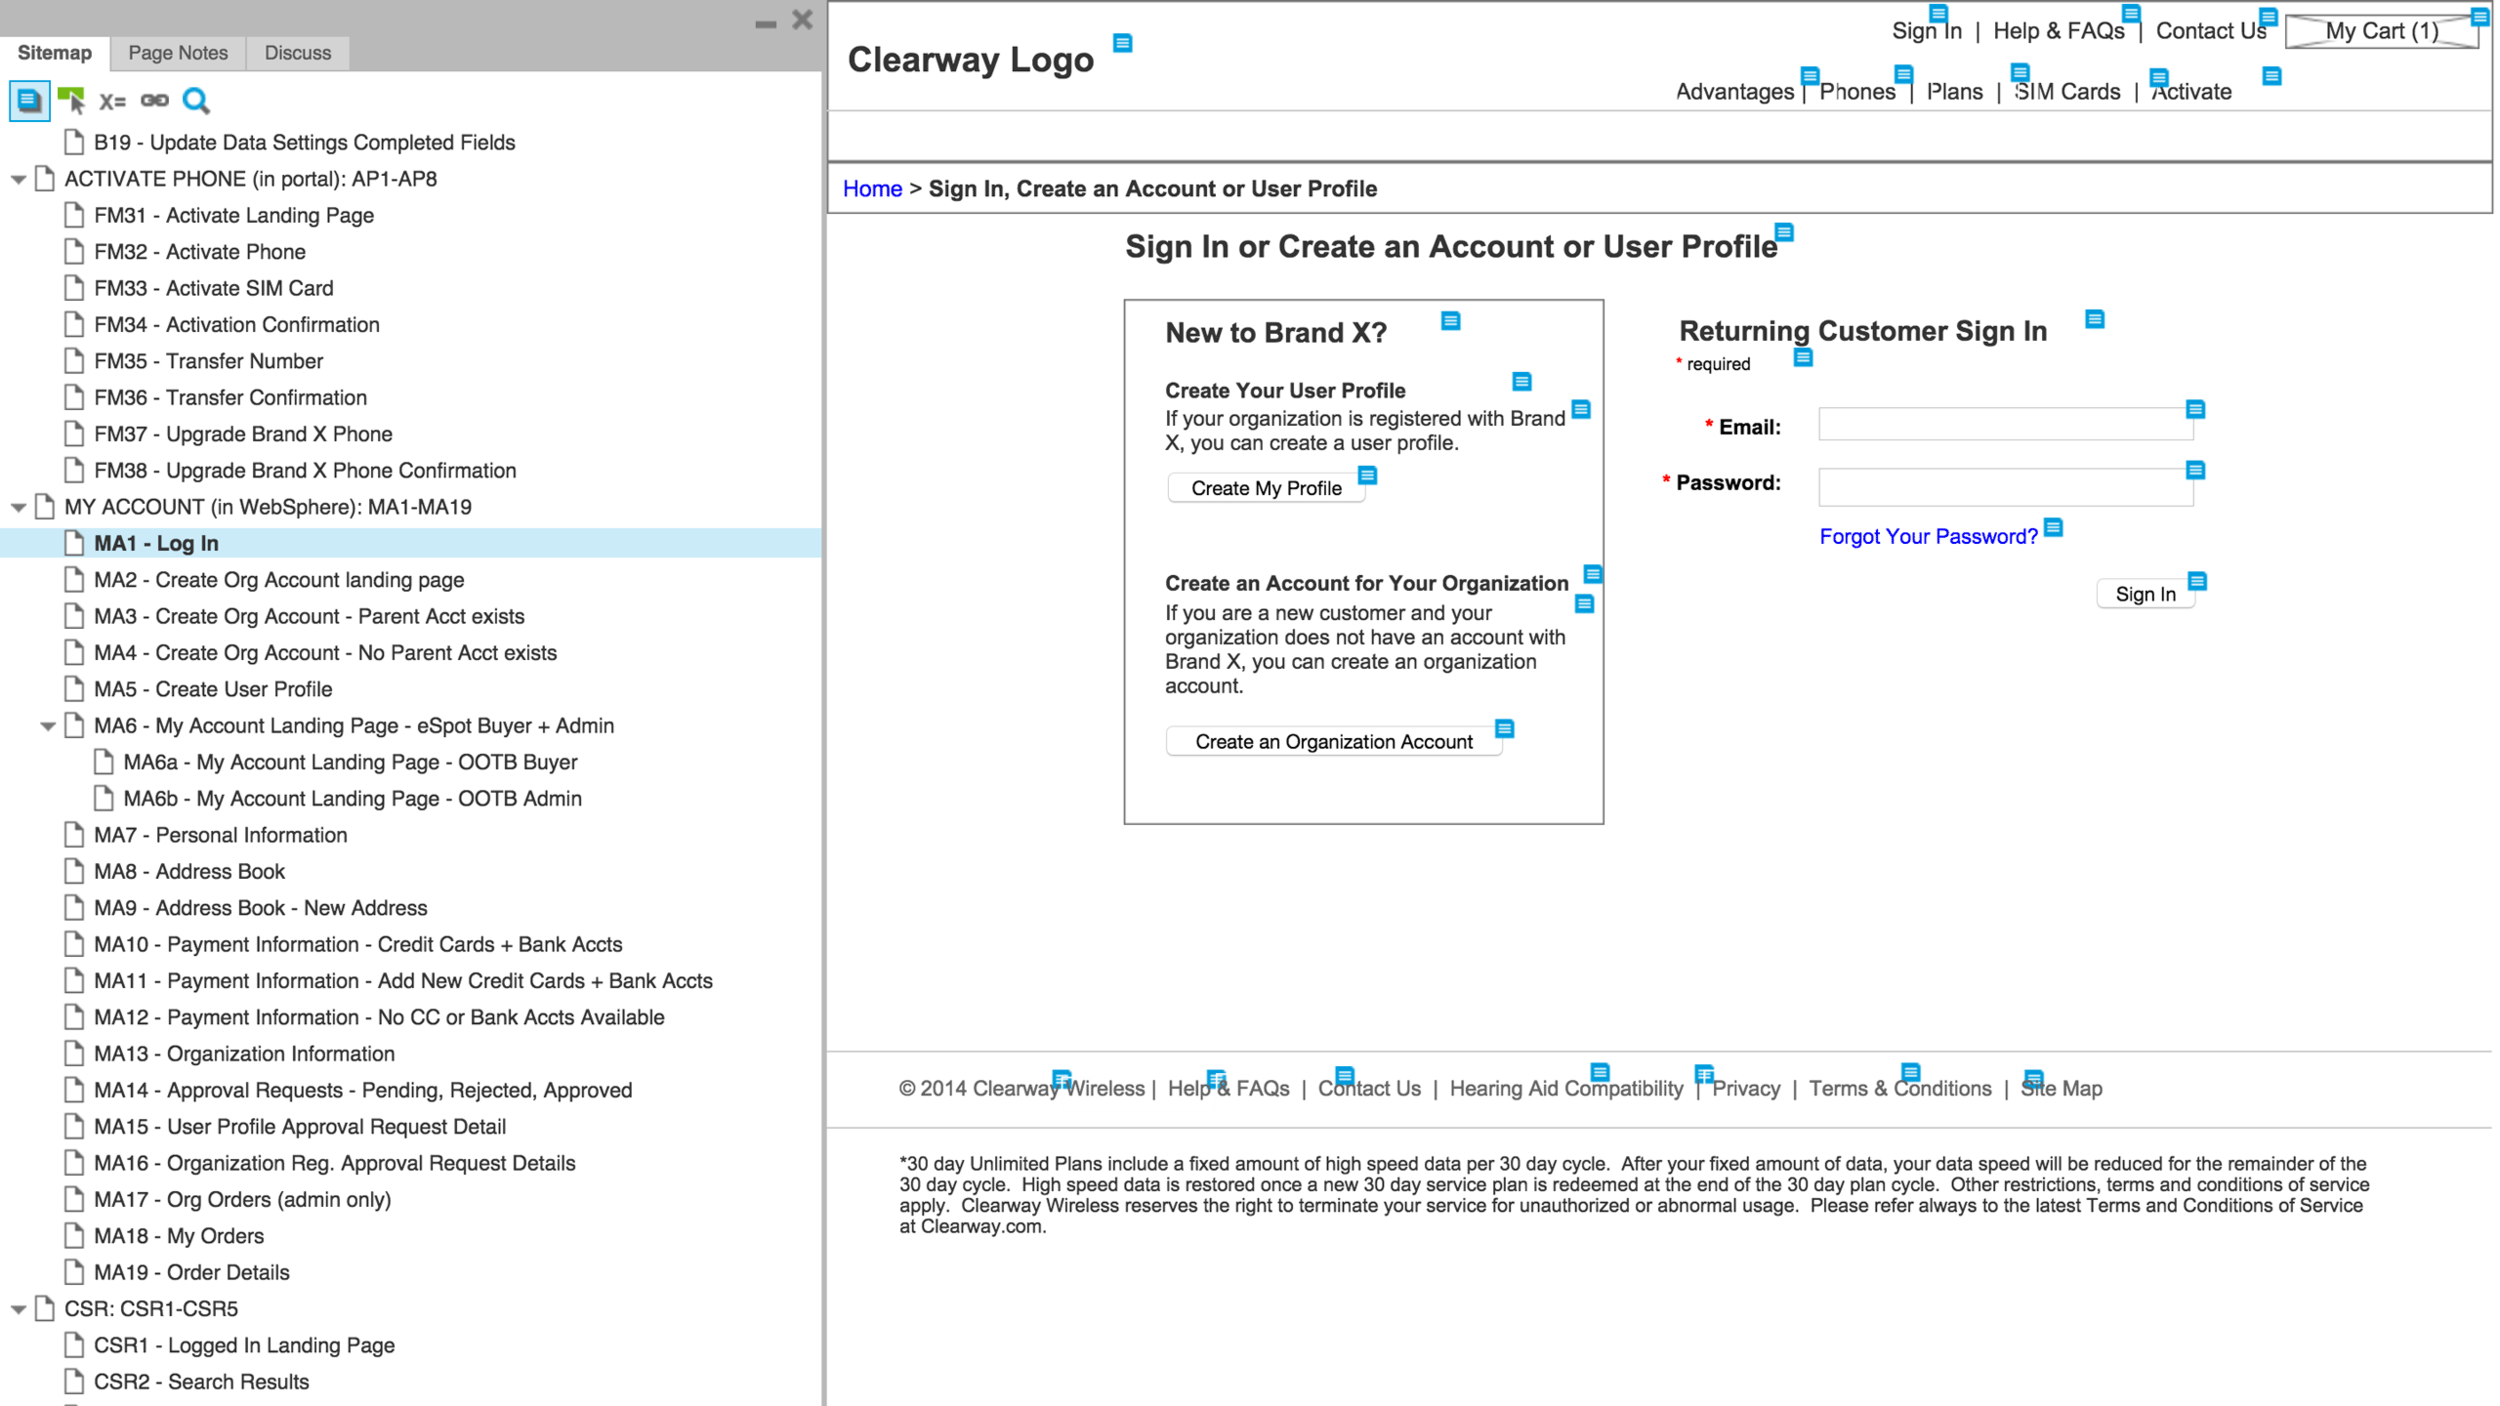Select FM31 - Activate Landing Page
Image resolution: width=2500 pixels, height=1406 pixels.
pyautogui.click(x=234, y=216)
